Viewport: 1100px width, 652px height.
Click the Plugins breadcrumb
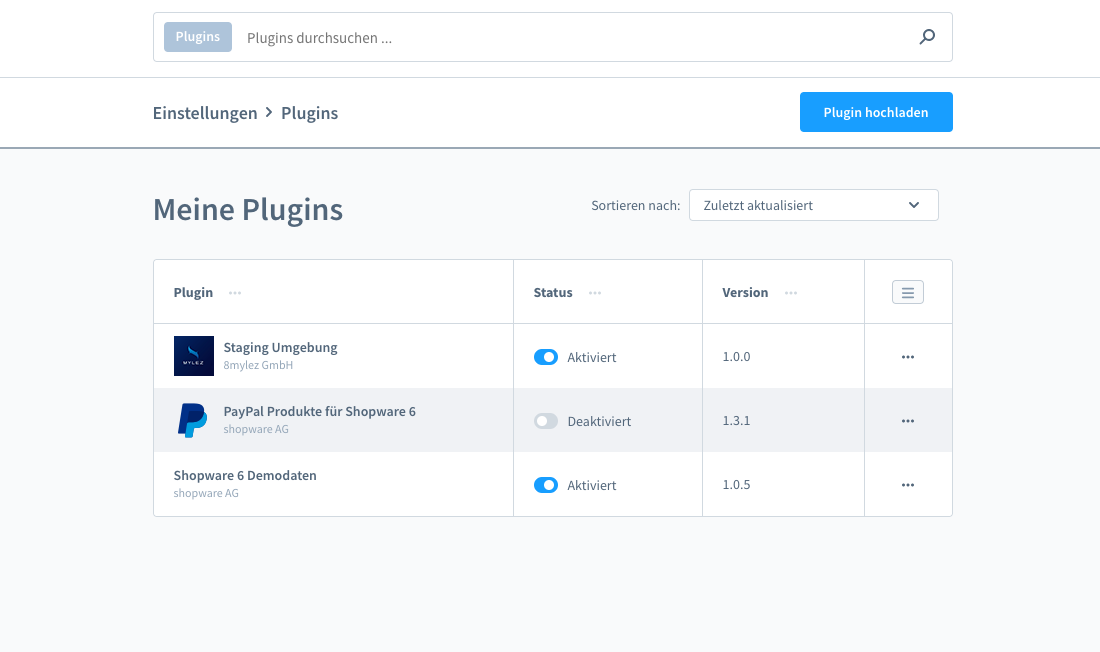pyautogui.click(x=309, y=113)
